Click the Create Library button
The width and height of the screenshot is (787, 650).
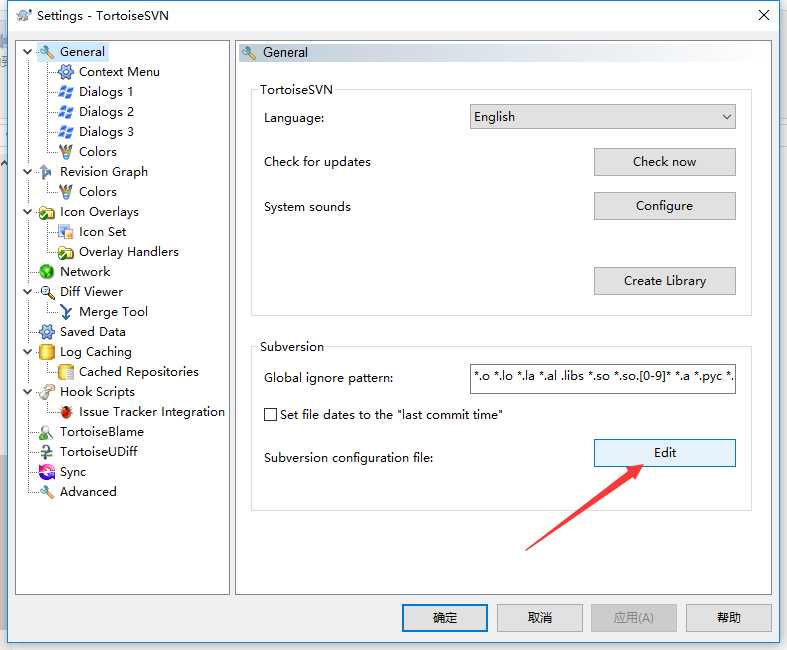click(x=665, y=281)
